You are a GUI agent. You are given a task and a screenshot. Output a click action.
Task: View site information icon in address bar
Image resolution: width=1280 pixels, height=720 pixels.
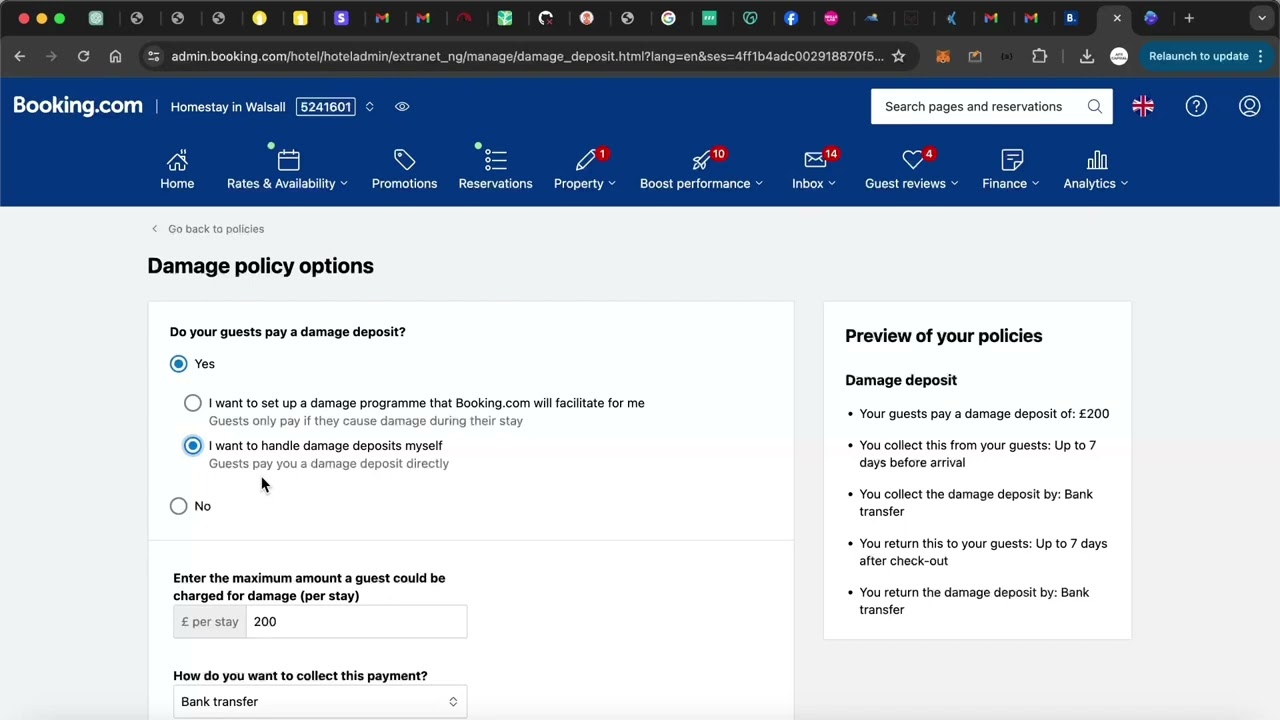point(153,56)
